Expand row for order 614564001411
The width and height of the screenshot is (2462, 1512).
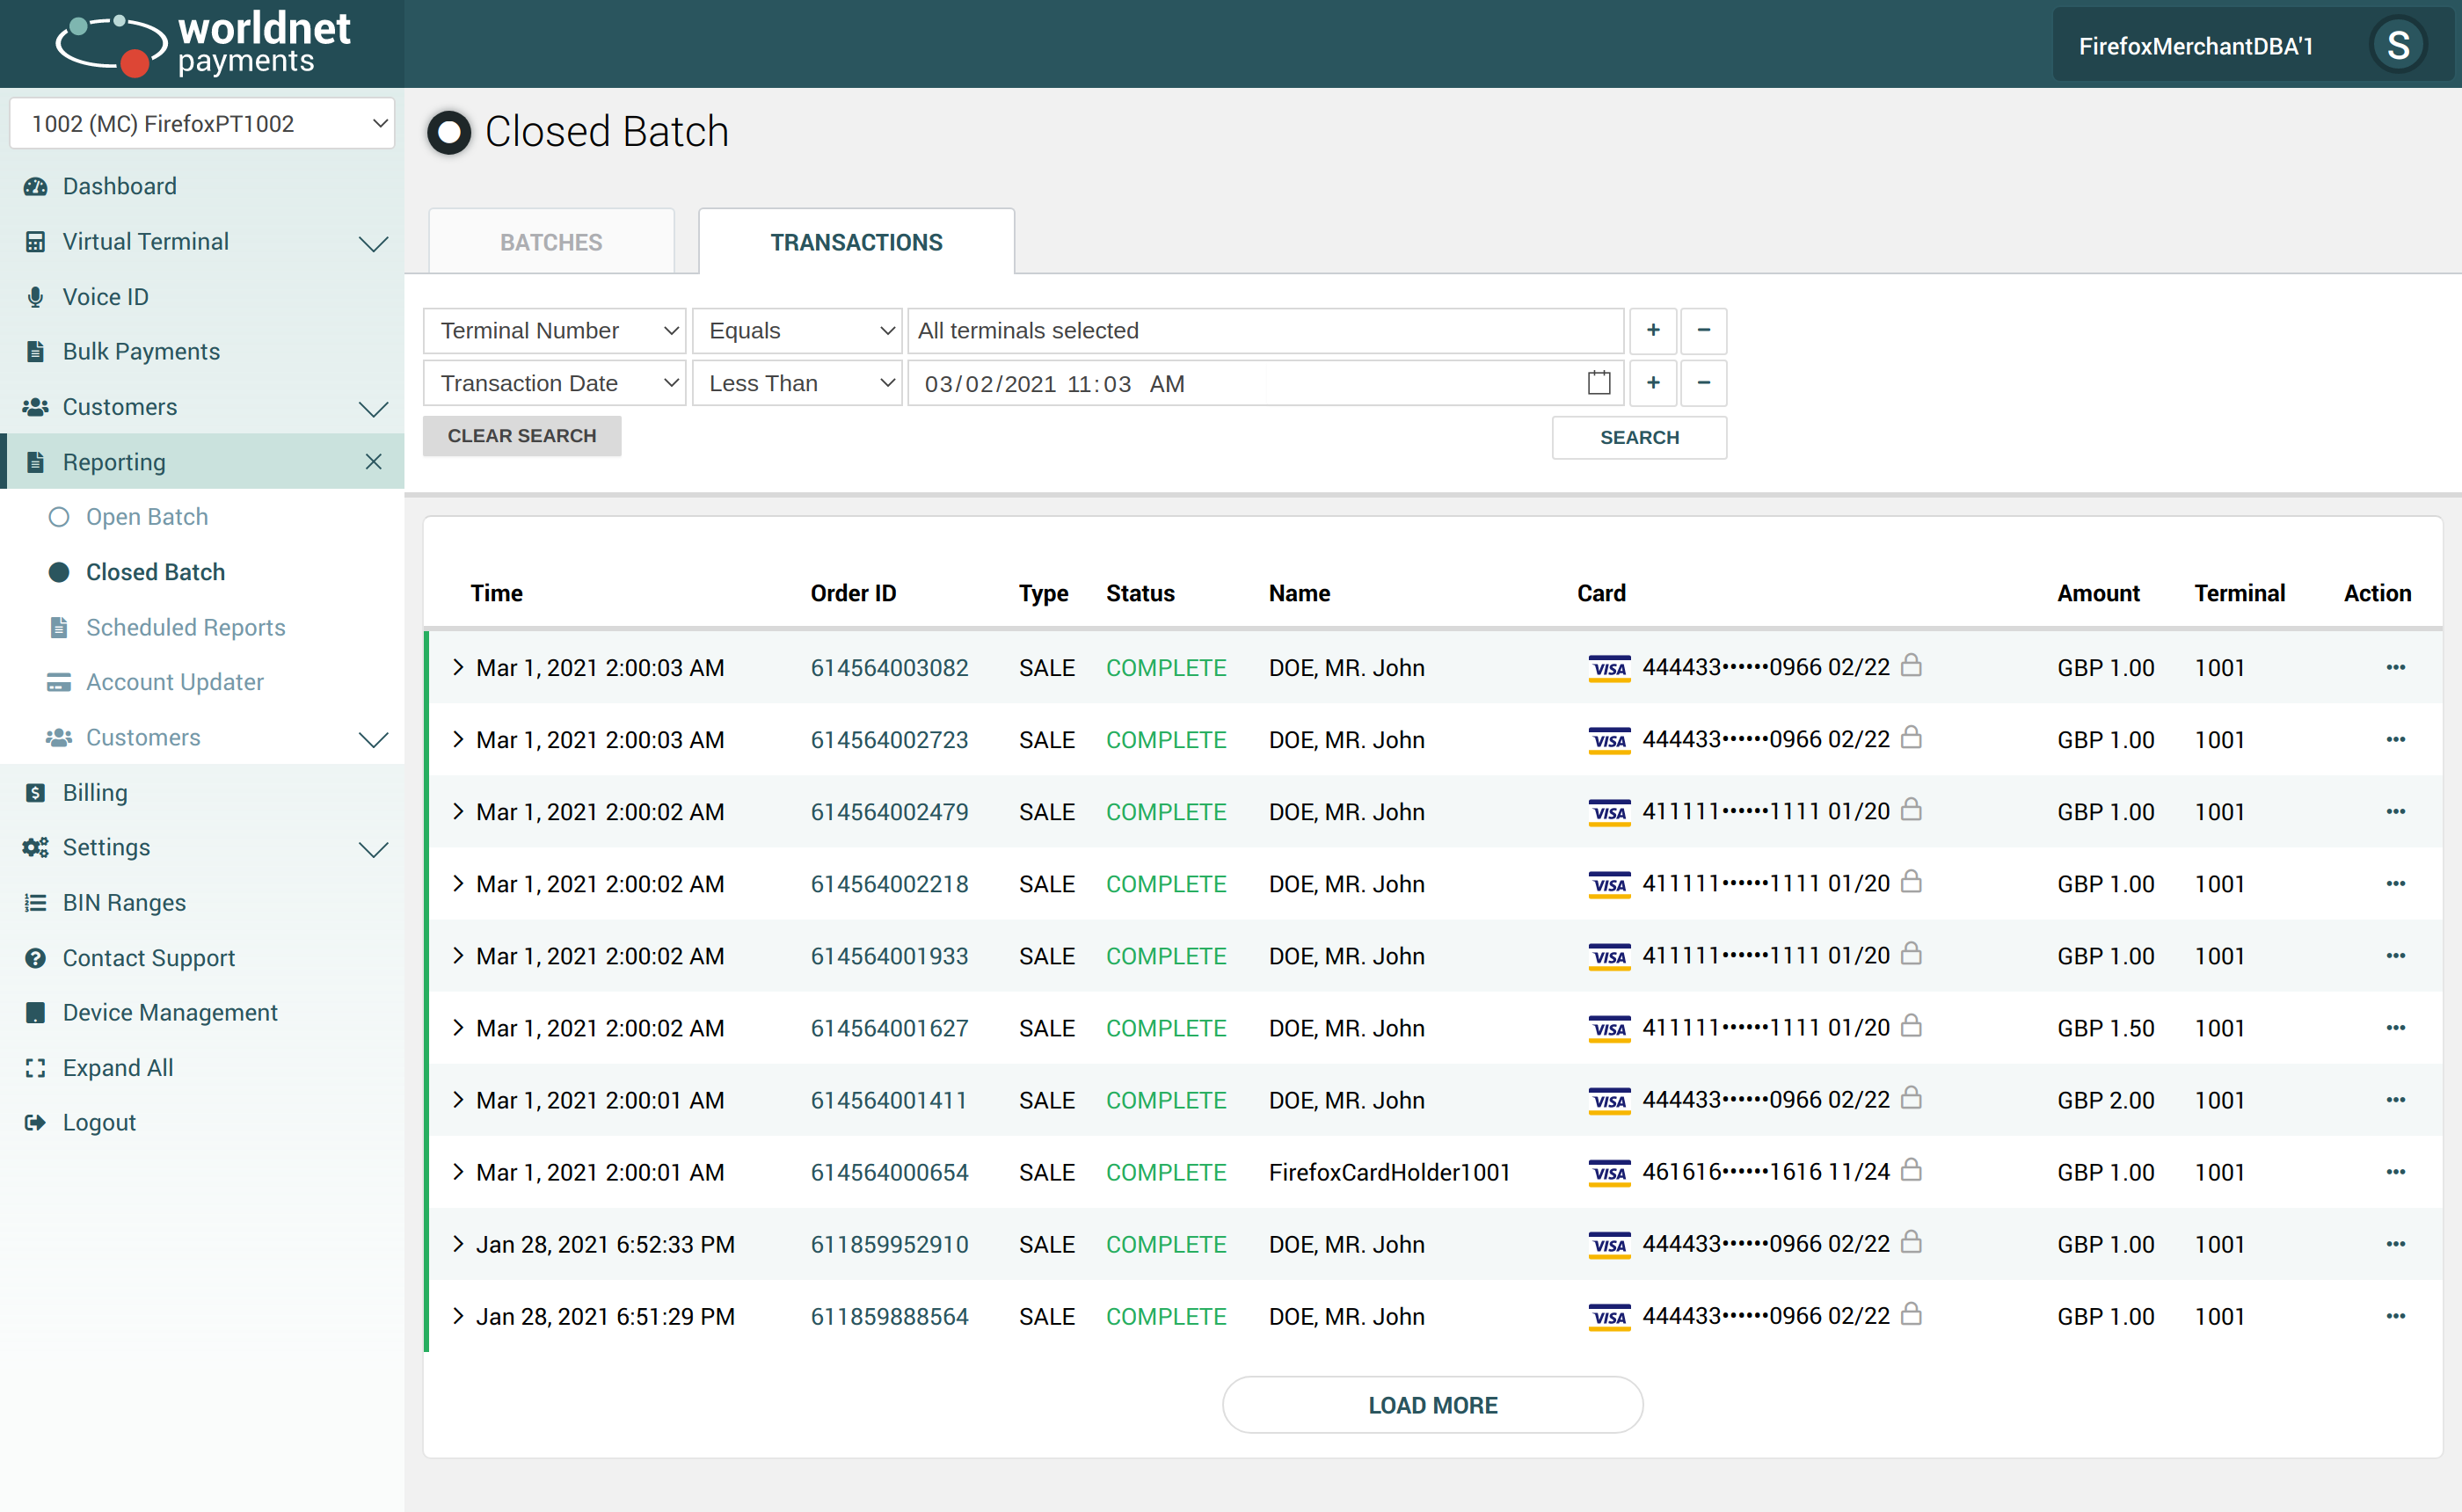click(458, 1100)
